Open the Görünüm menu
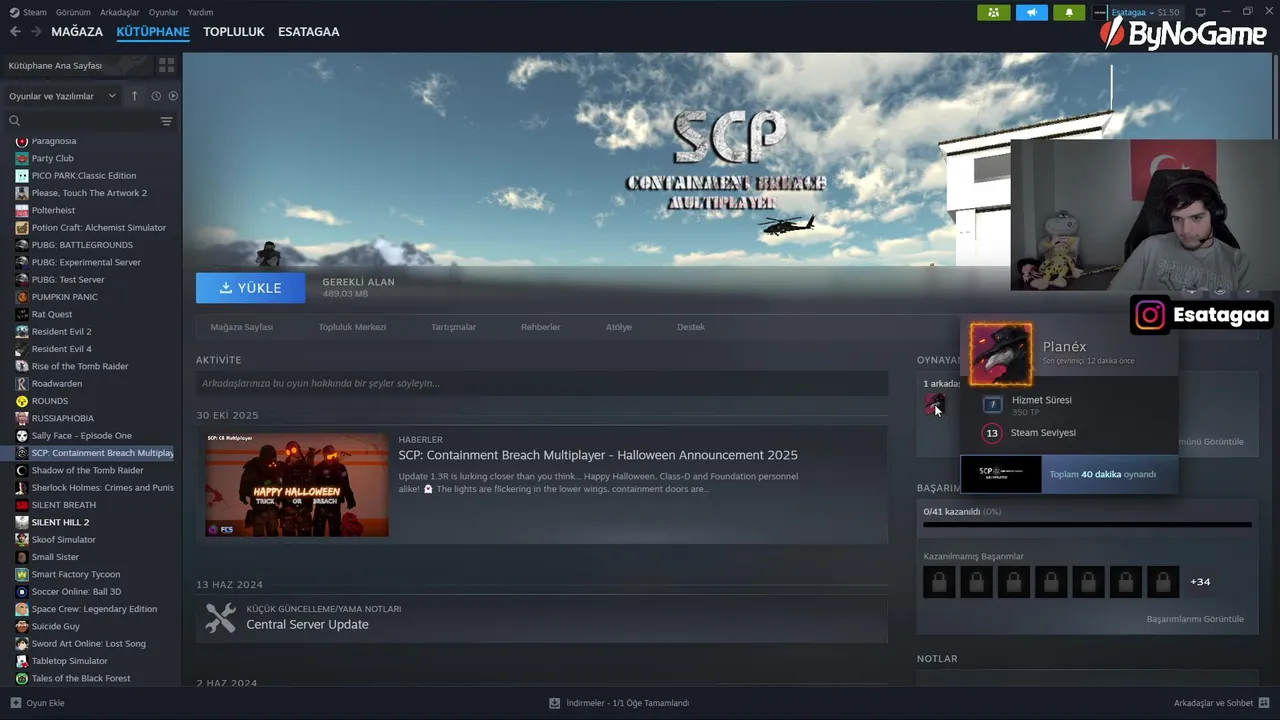Screen dimensions: 1280x720 coord(73,12)
